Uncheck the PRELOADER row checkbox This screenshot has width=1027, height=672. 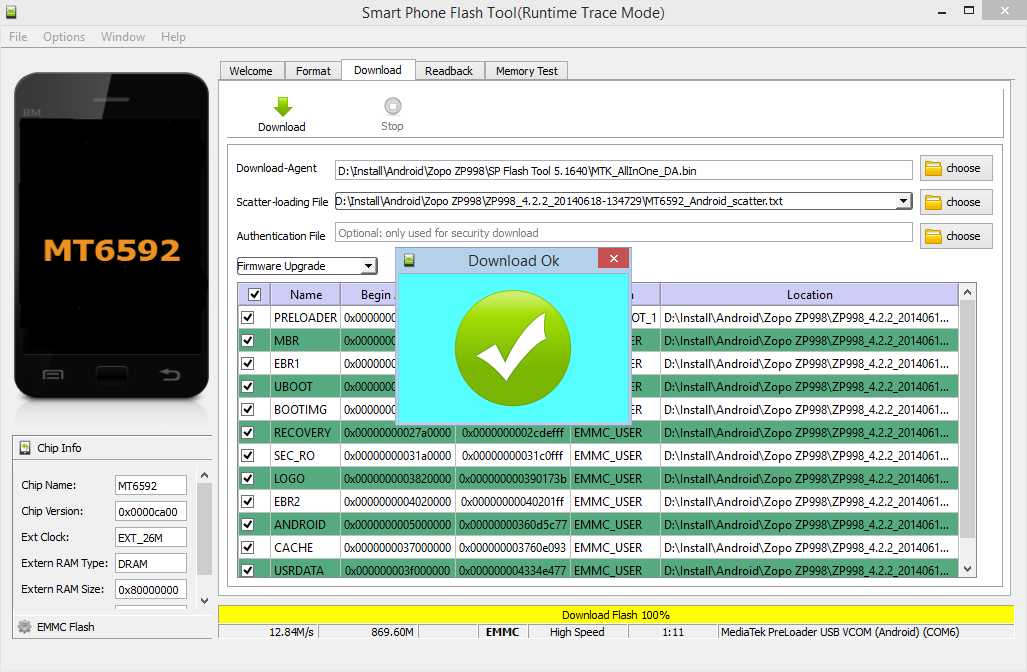tap(248, 318)
